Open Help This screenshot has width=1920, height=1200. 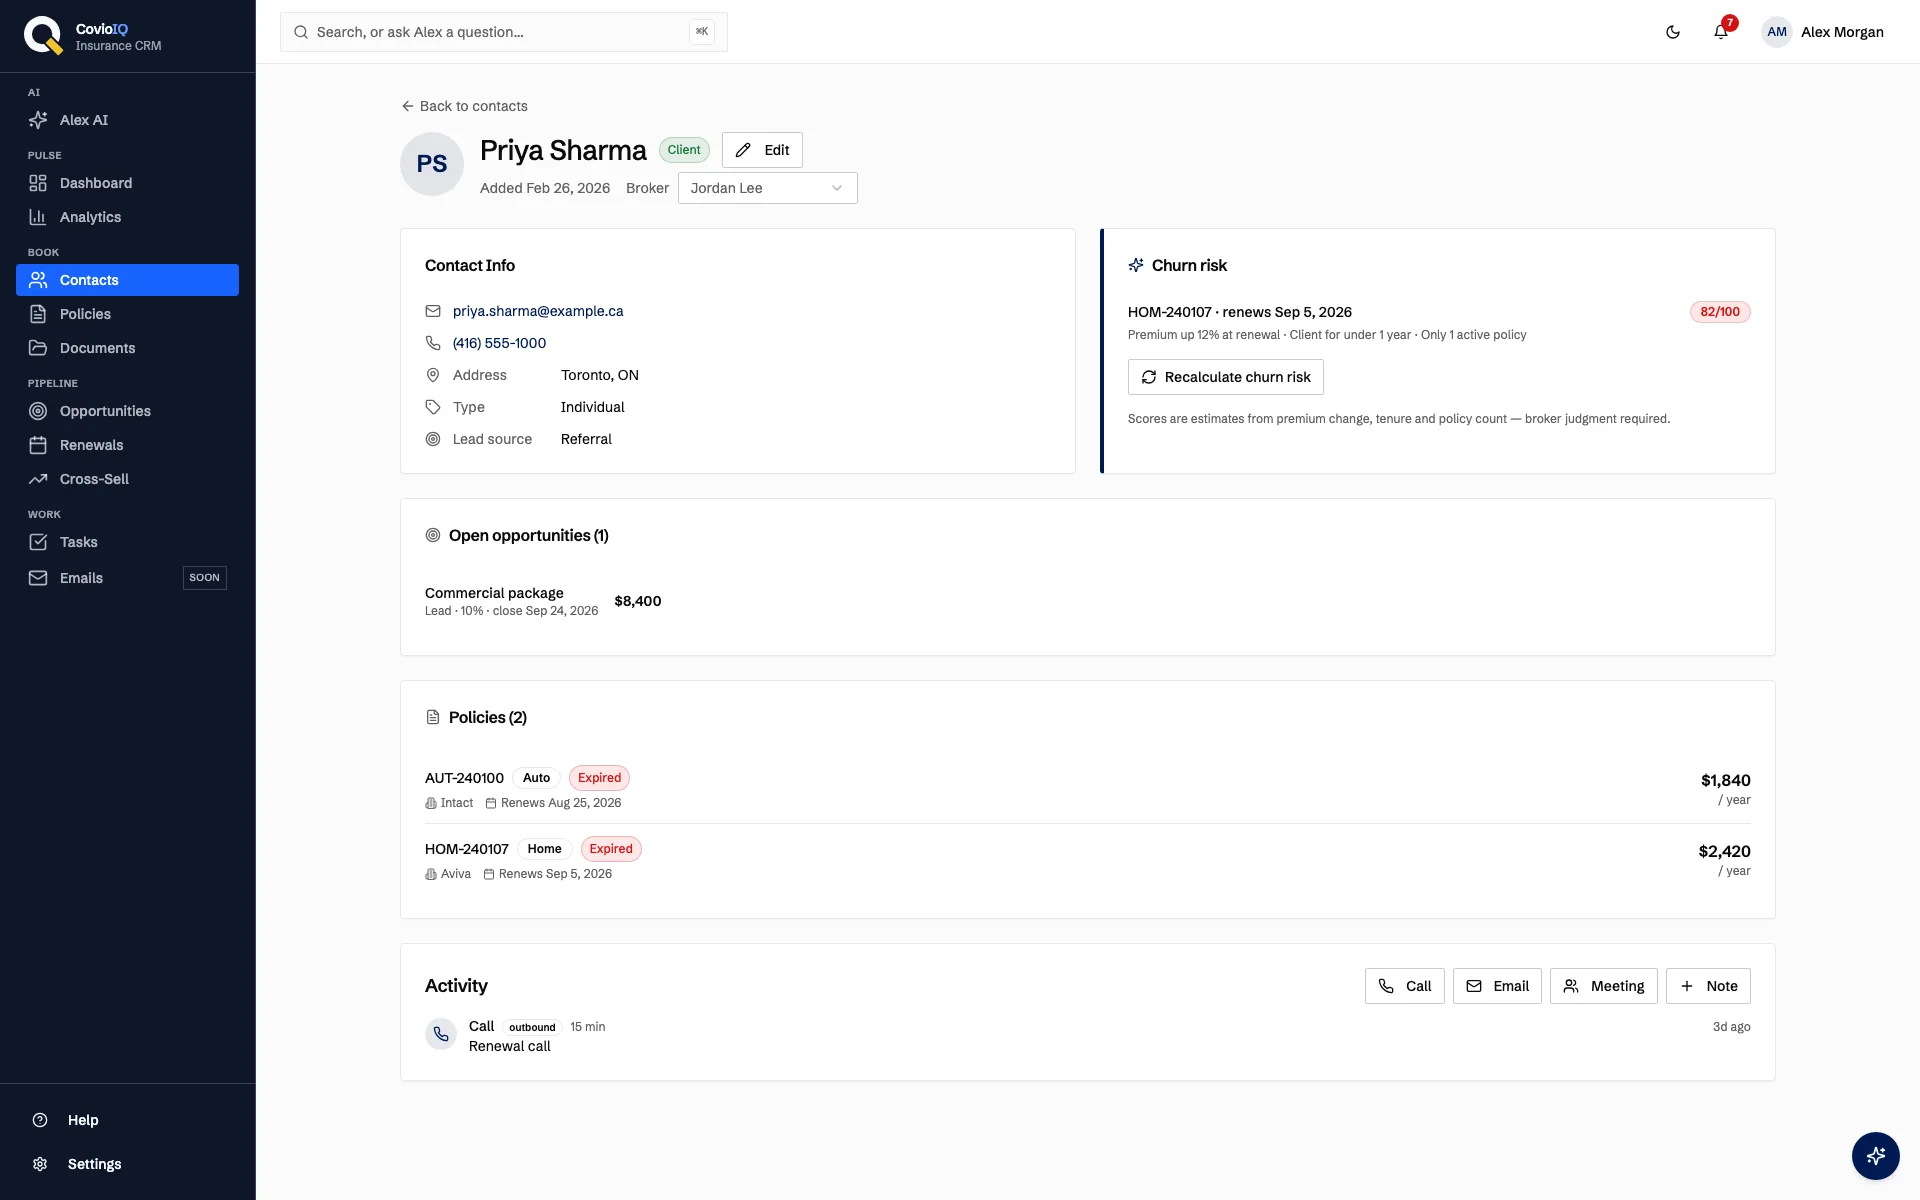(x=127, y=1120)
